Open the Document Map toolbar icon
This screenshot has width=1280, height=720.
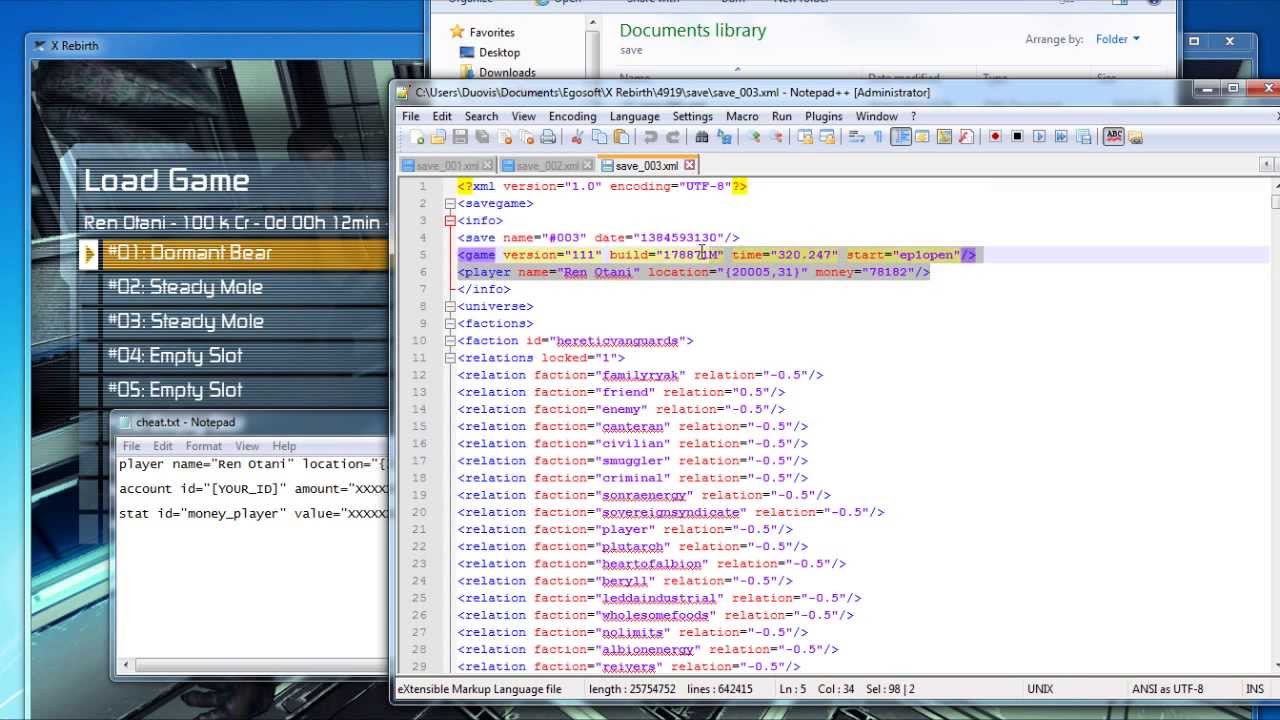[944, 137]
